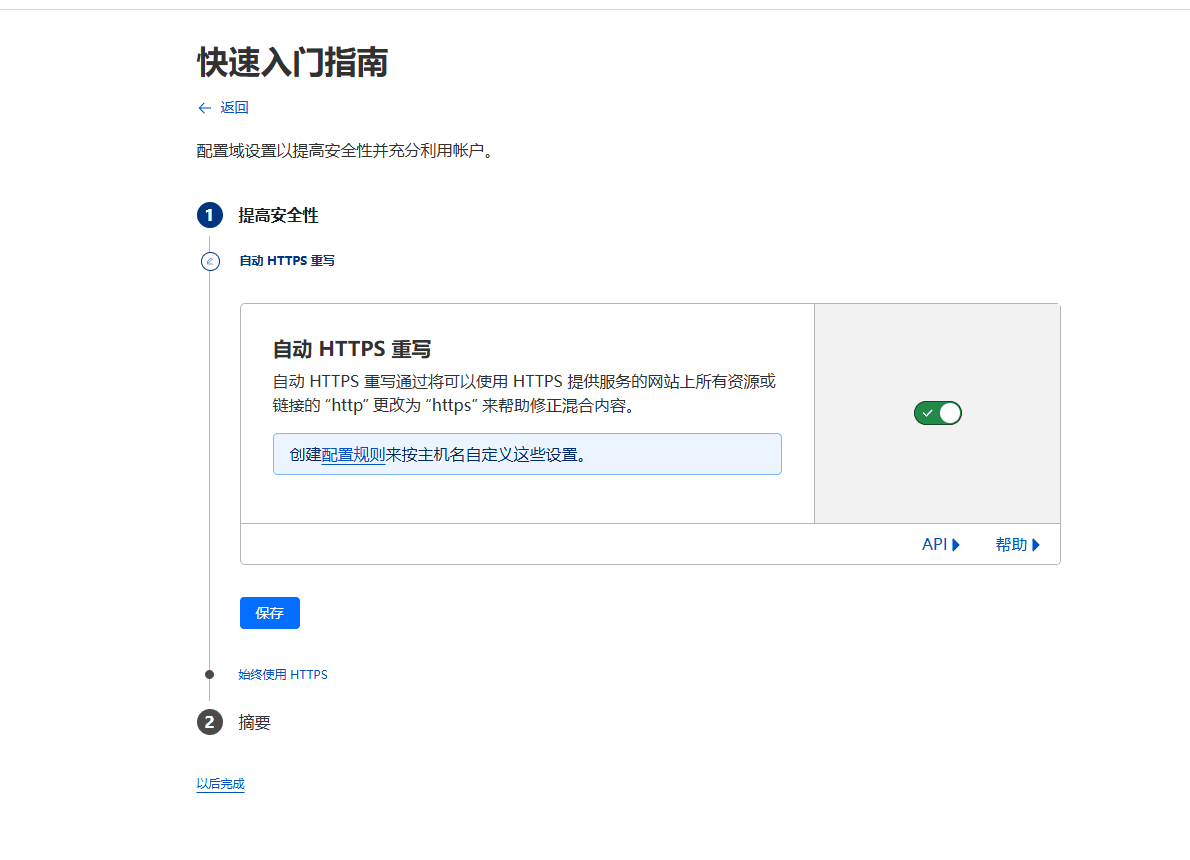Image resolution: width=1190 pixels, height=860 pixels.
Task: Click the step 2 circle beside 摘要
Action: (209, 722)
